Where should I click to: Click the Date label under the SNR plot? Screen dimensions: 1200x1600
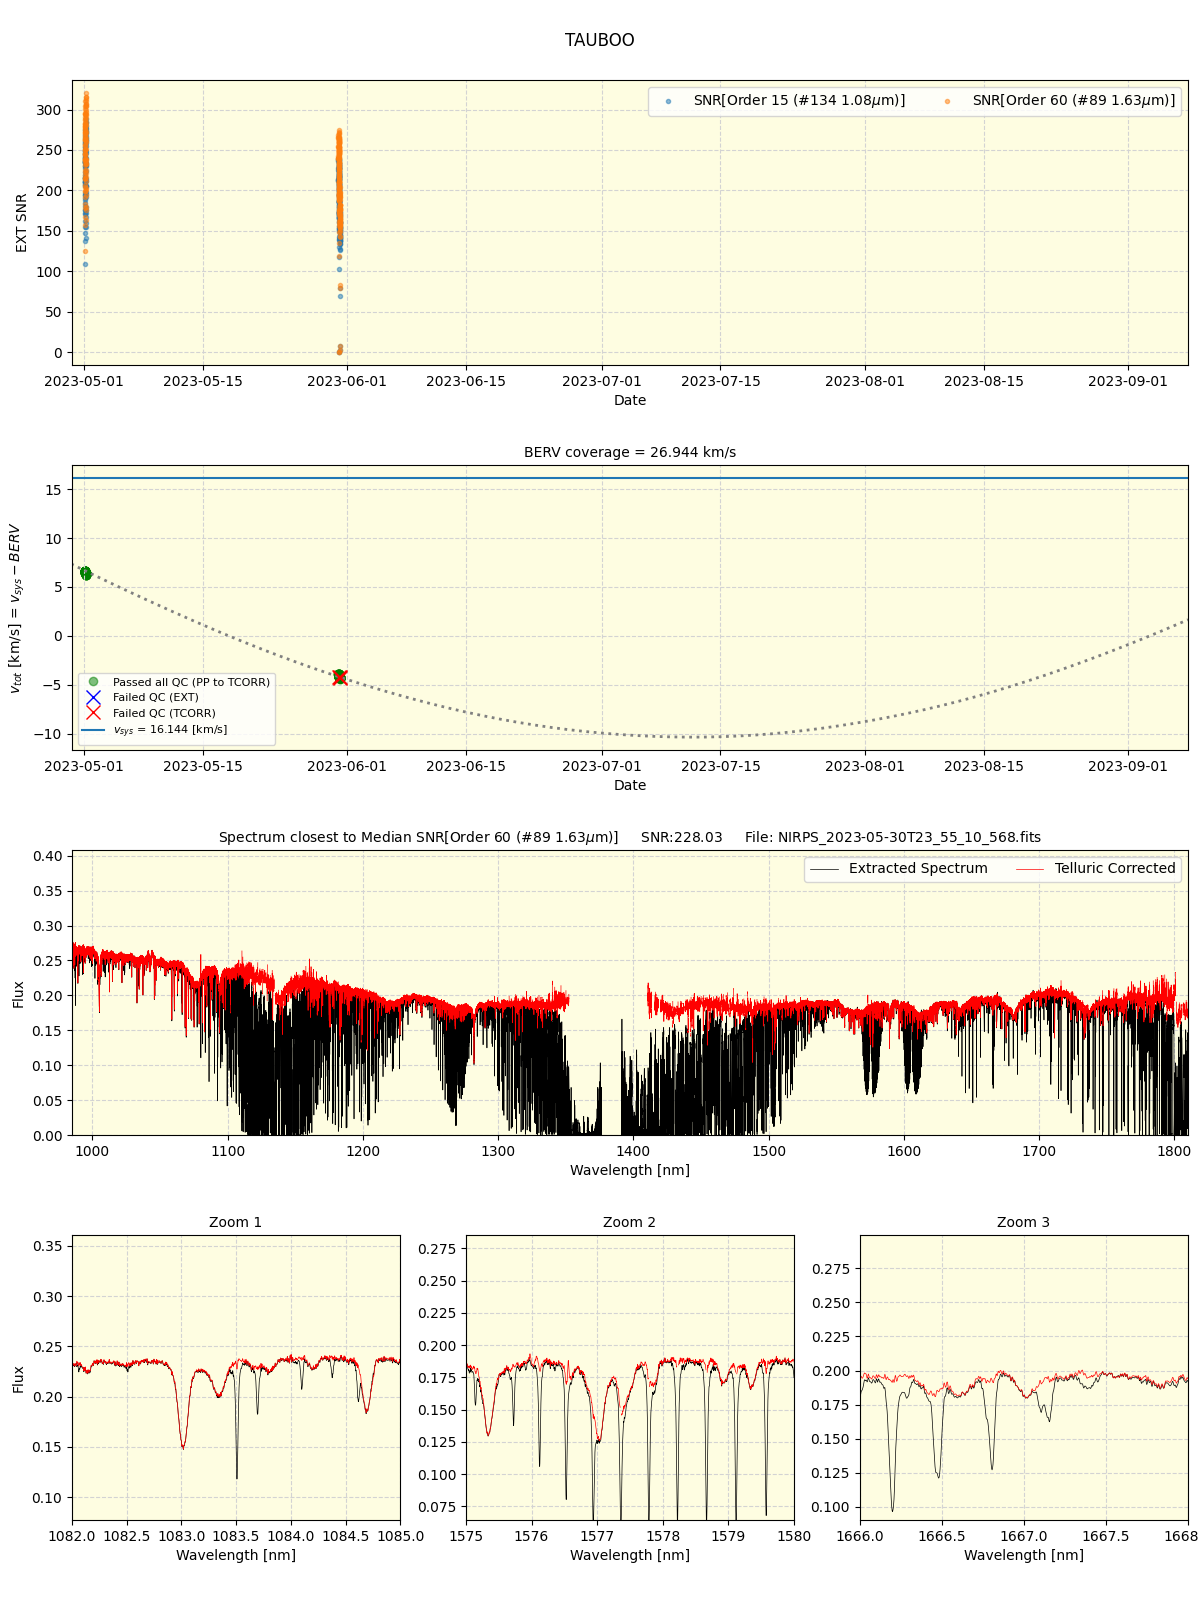630,400
